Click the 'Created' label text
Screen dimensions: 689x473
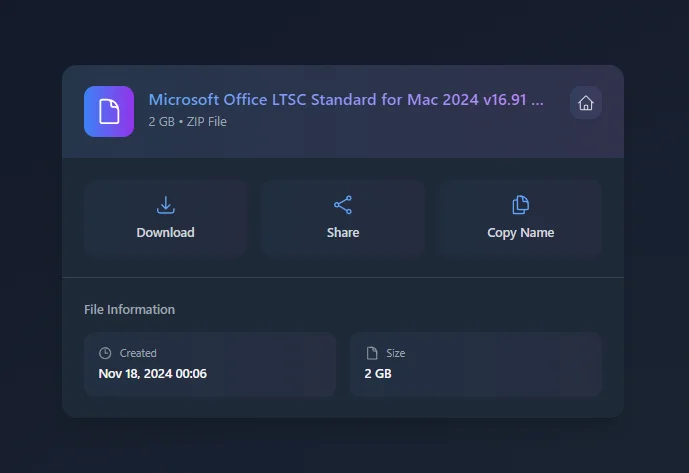(138, 353)
